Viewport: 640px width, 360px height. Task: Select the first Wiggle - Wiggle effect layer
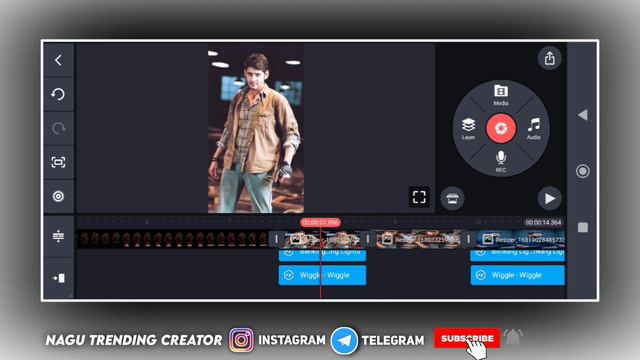(x=322, y=275)
